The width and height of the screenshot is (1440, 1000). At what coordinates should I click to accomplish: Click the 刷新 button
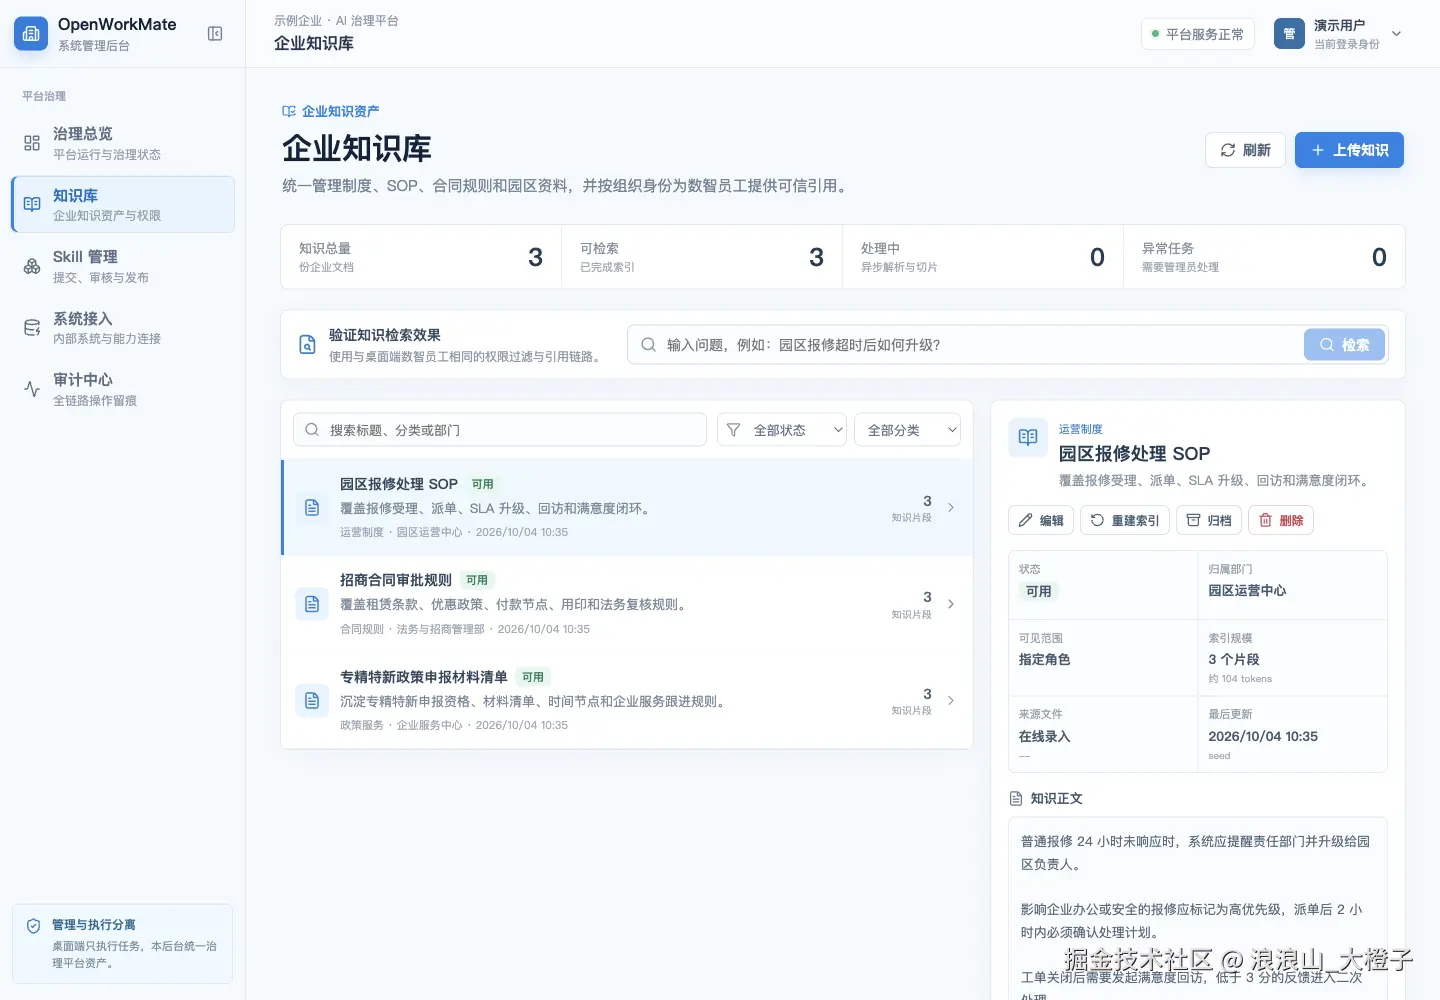coord(1245,150)
